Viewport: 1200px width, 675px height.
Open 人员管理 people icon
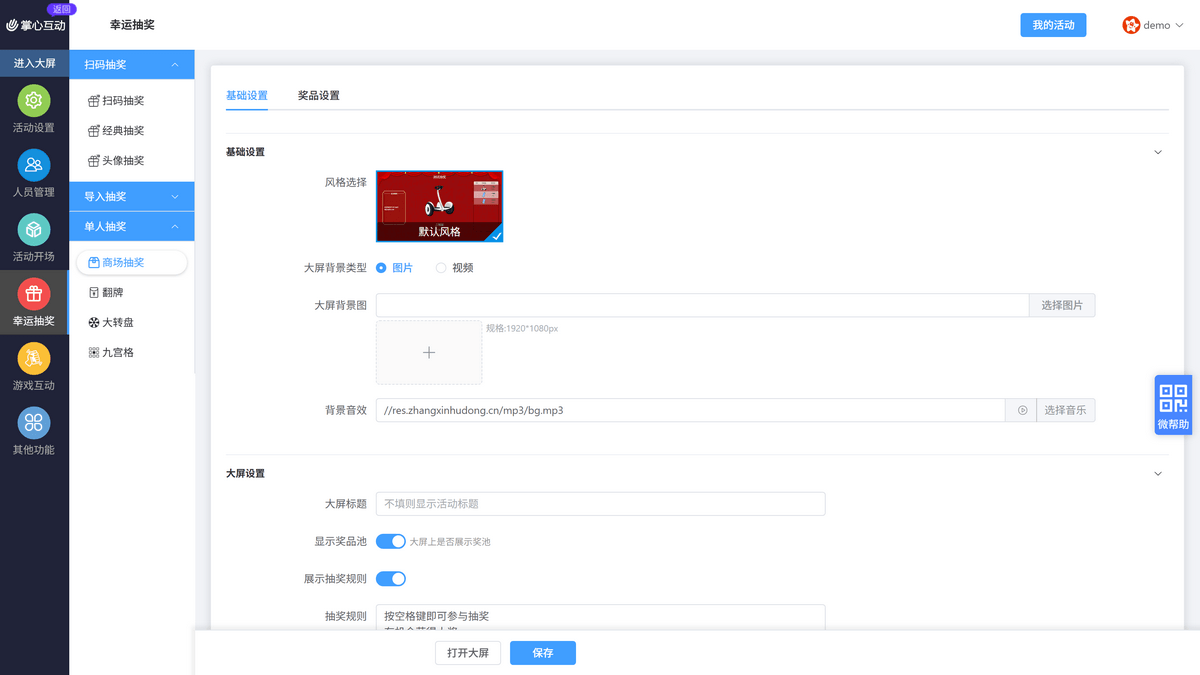coord(34,165)
